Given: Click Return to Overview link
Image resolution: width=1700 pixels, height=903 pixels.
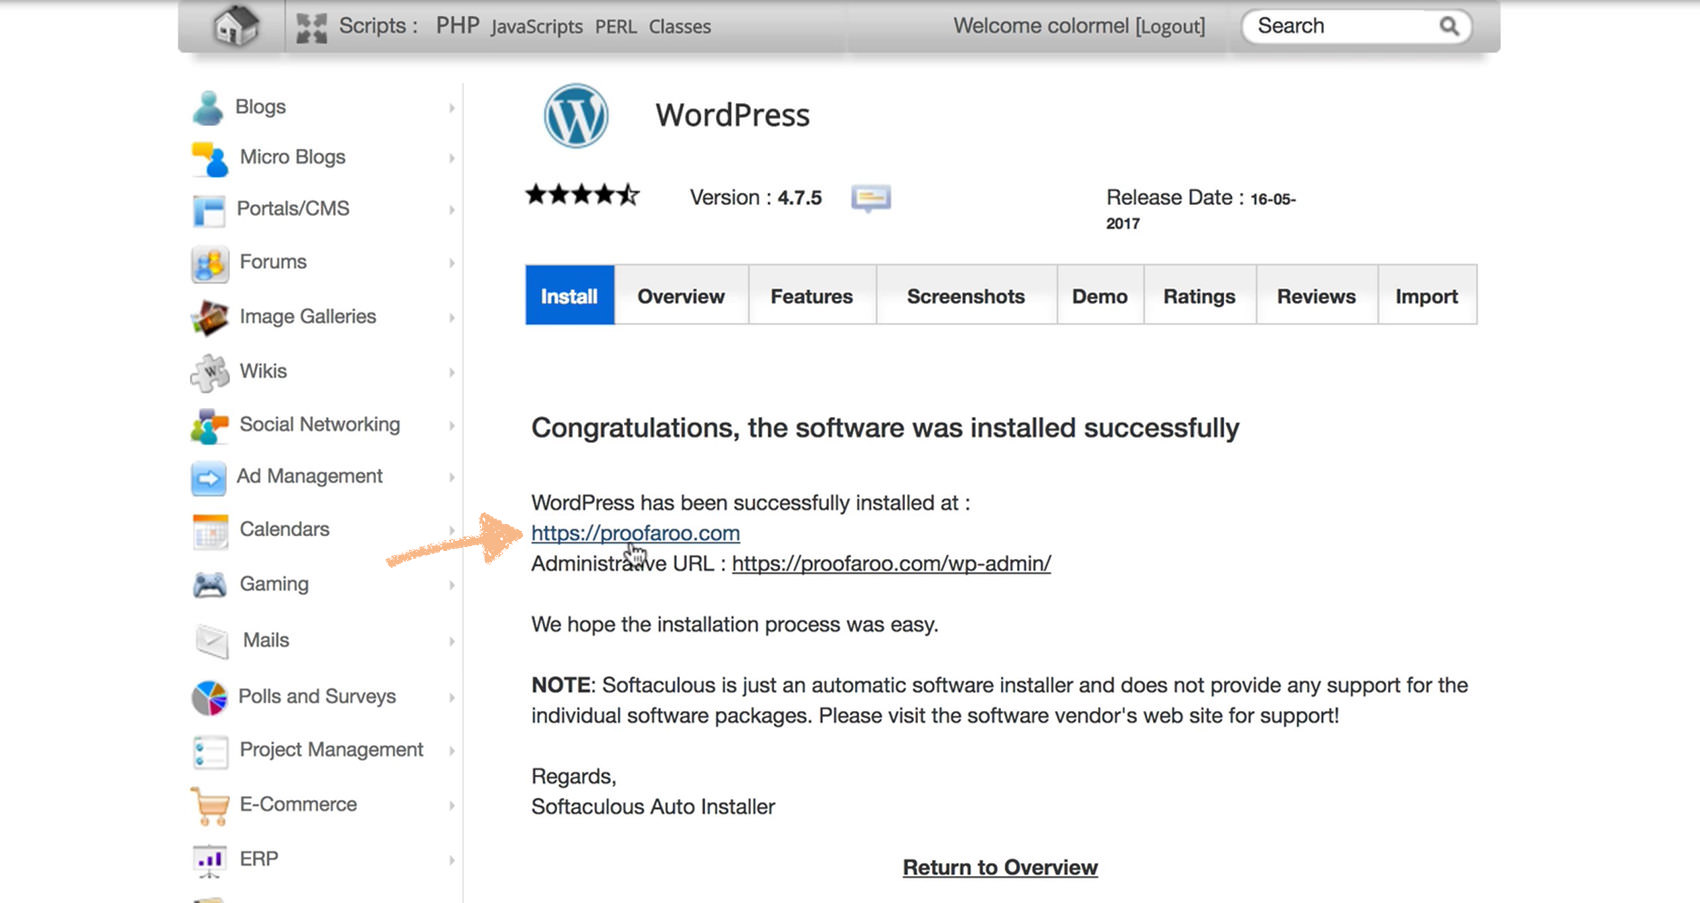Looking at the screenshot, I should point(1000,867).
